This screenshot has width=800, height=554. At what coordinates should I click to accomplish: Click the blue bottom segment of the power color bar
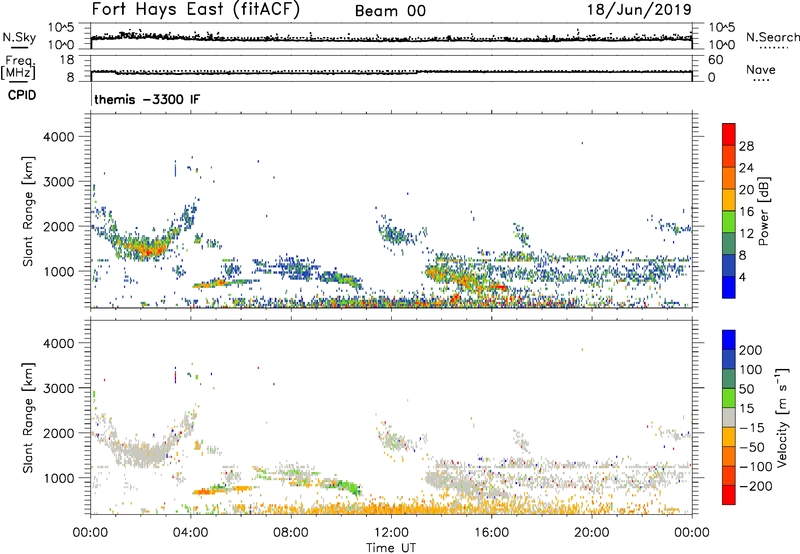click(729, 287)
